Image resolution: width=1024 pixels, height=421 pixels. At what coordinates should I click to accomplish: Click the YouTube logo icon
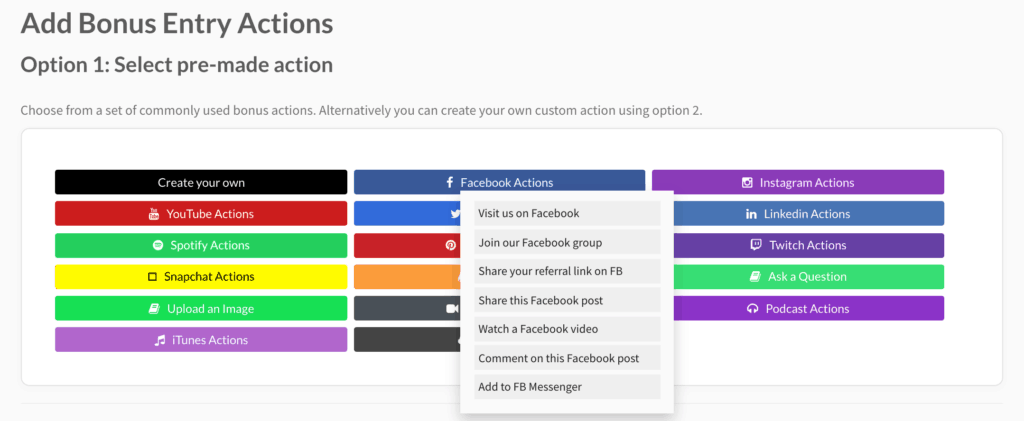(x=154, y=214)
